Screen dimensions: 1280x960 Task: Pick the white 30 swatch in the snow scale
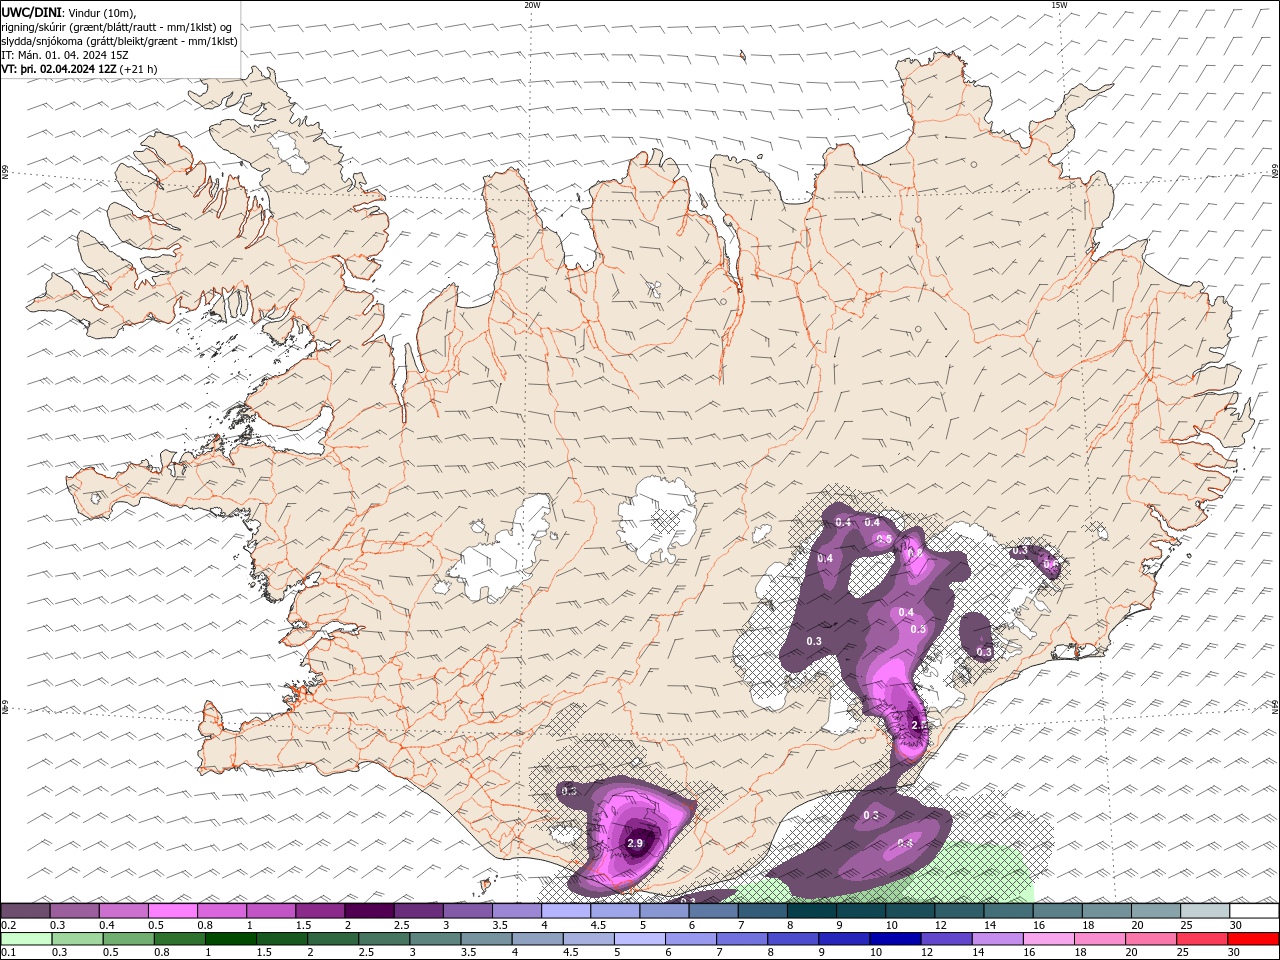1254,910
